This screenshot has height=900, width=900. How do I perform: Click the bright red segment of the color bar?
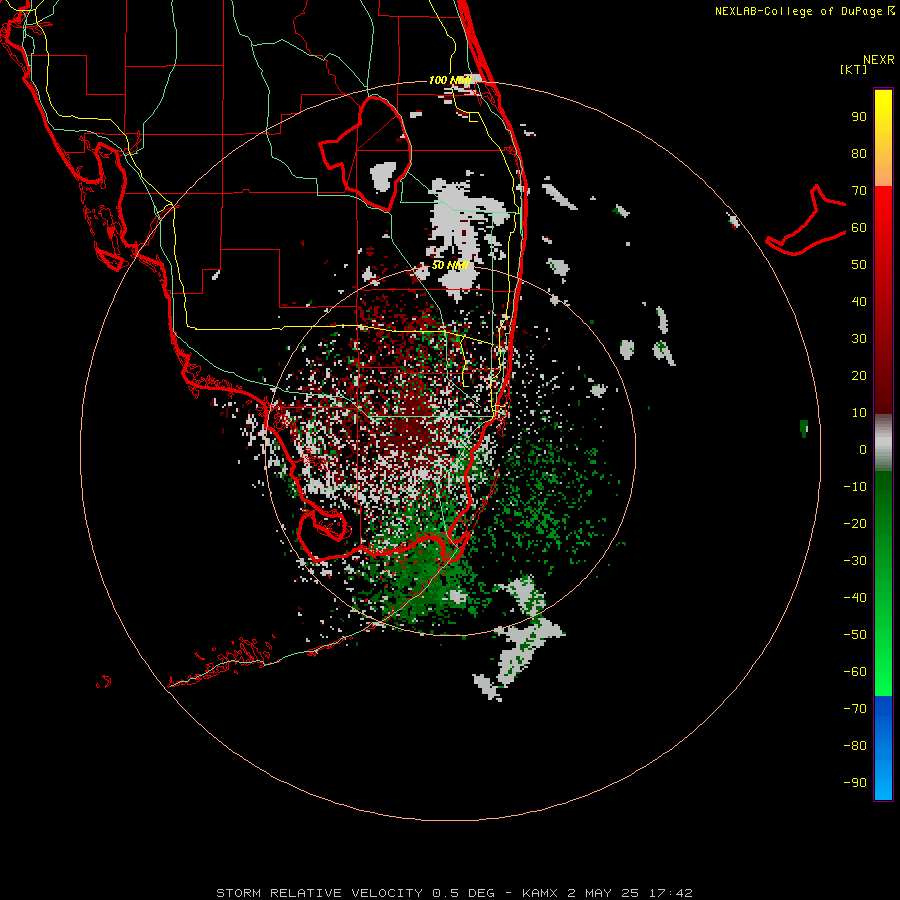tap(883, 298)
